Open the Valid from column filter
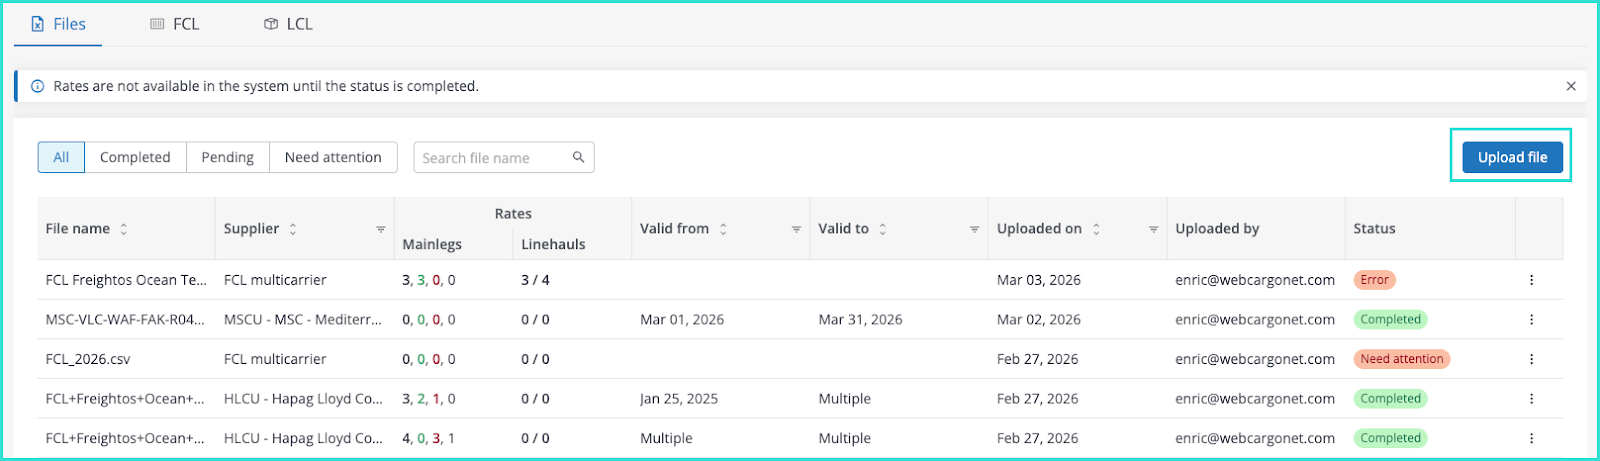The height and width of the screenshot is (461, 1600). [x=796, y=229]
